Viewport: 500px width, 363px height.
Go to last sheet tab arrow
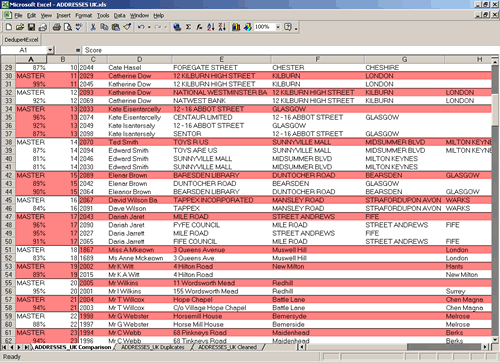tap(26, 347)
